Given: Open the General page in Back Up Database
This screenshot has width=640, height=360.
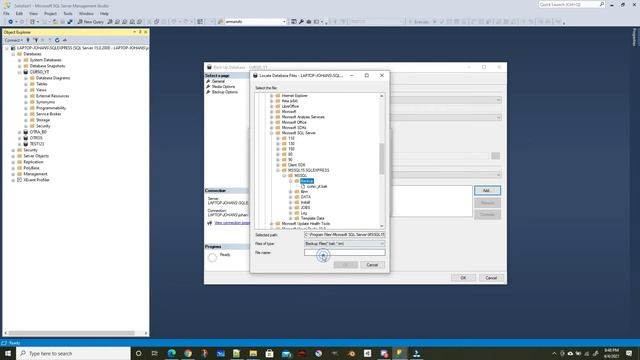Looking at the screenshot, I should pos(218,81).
